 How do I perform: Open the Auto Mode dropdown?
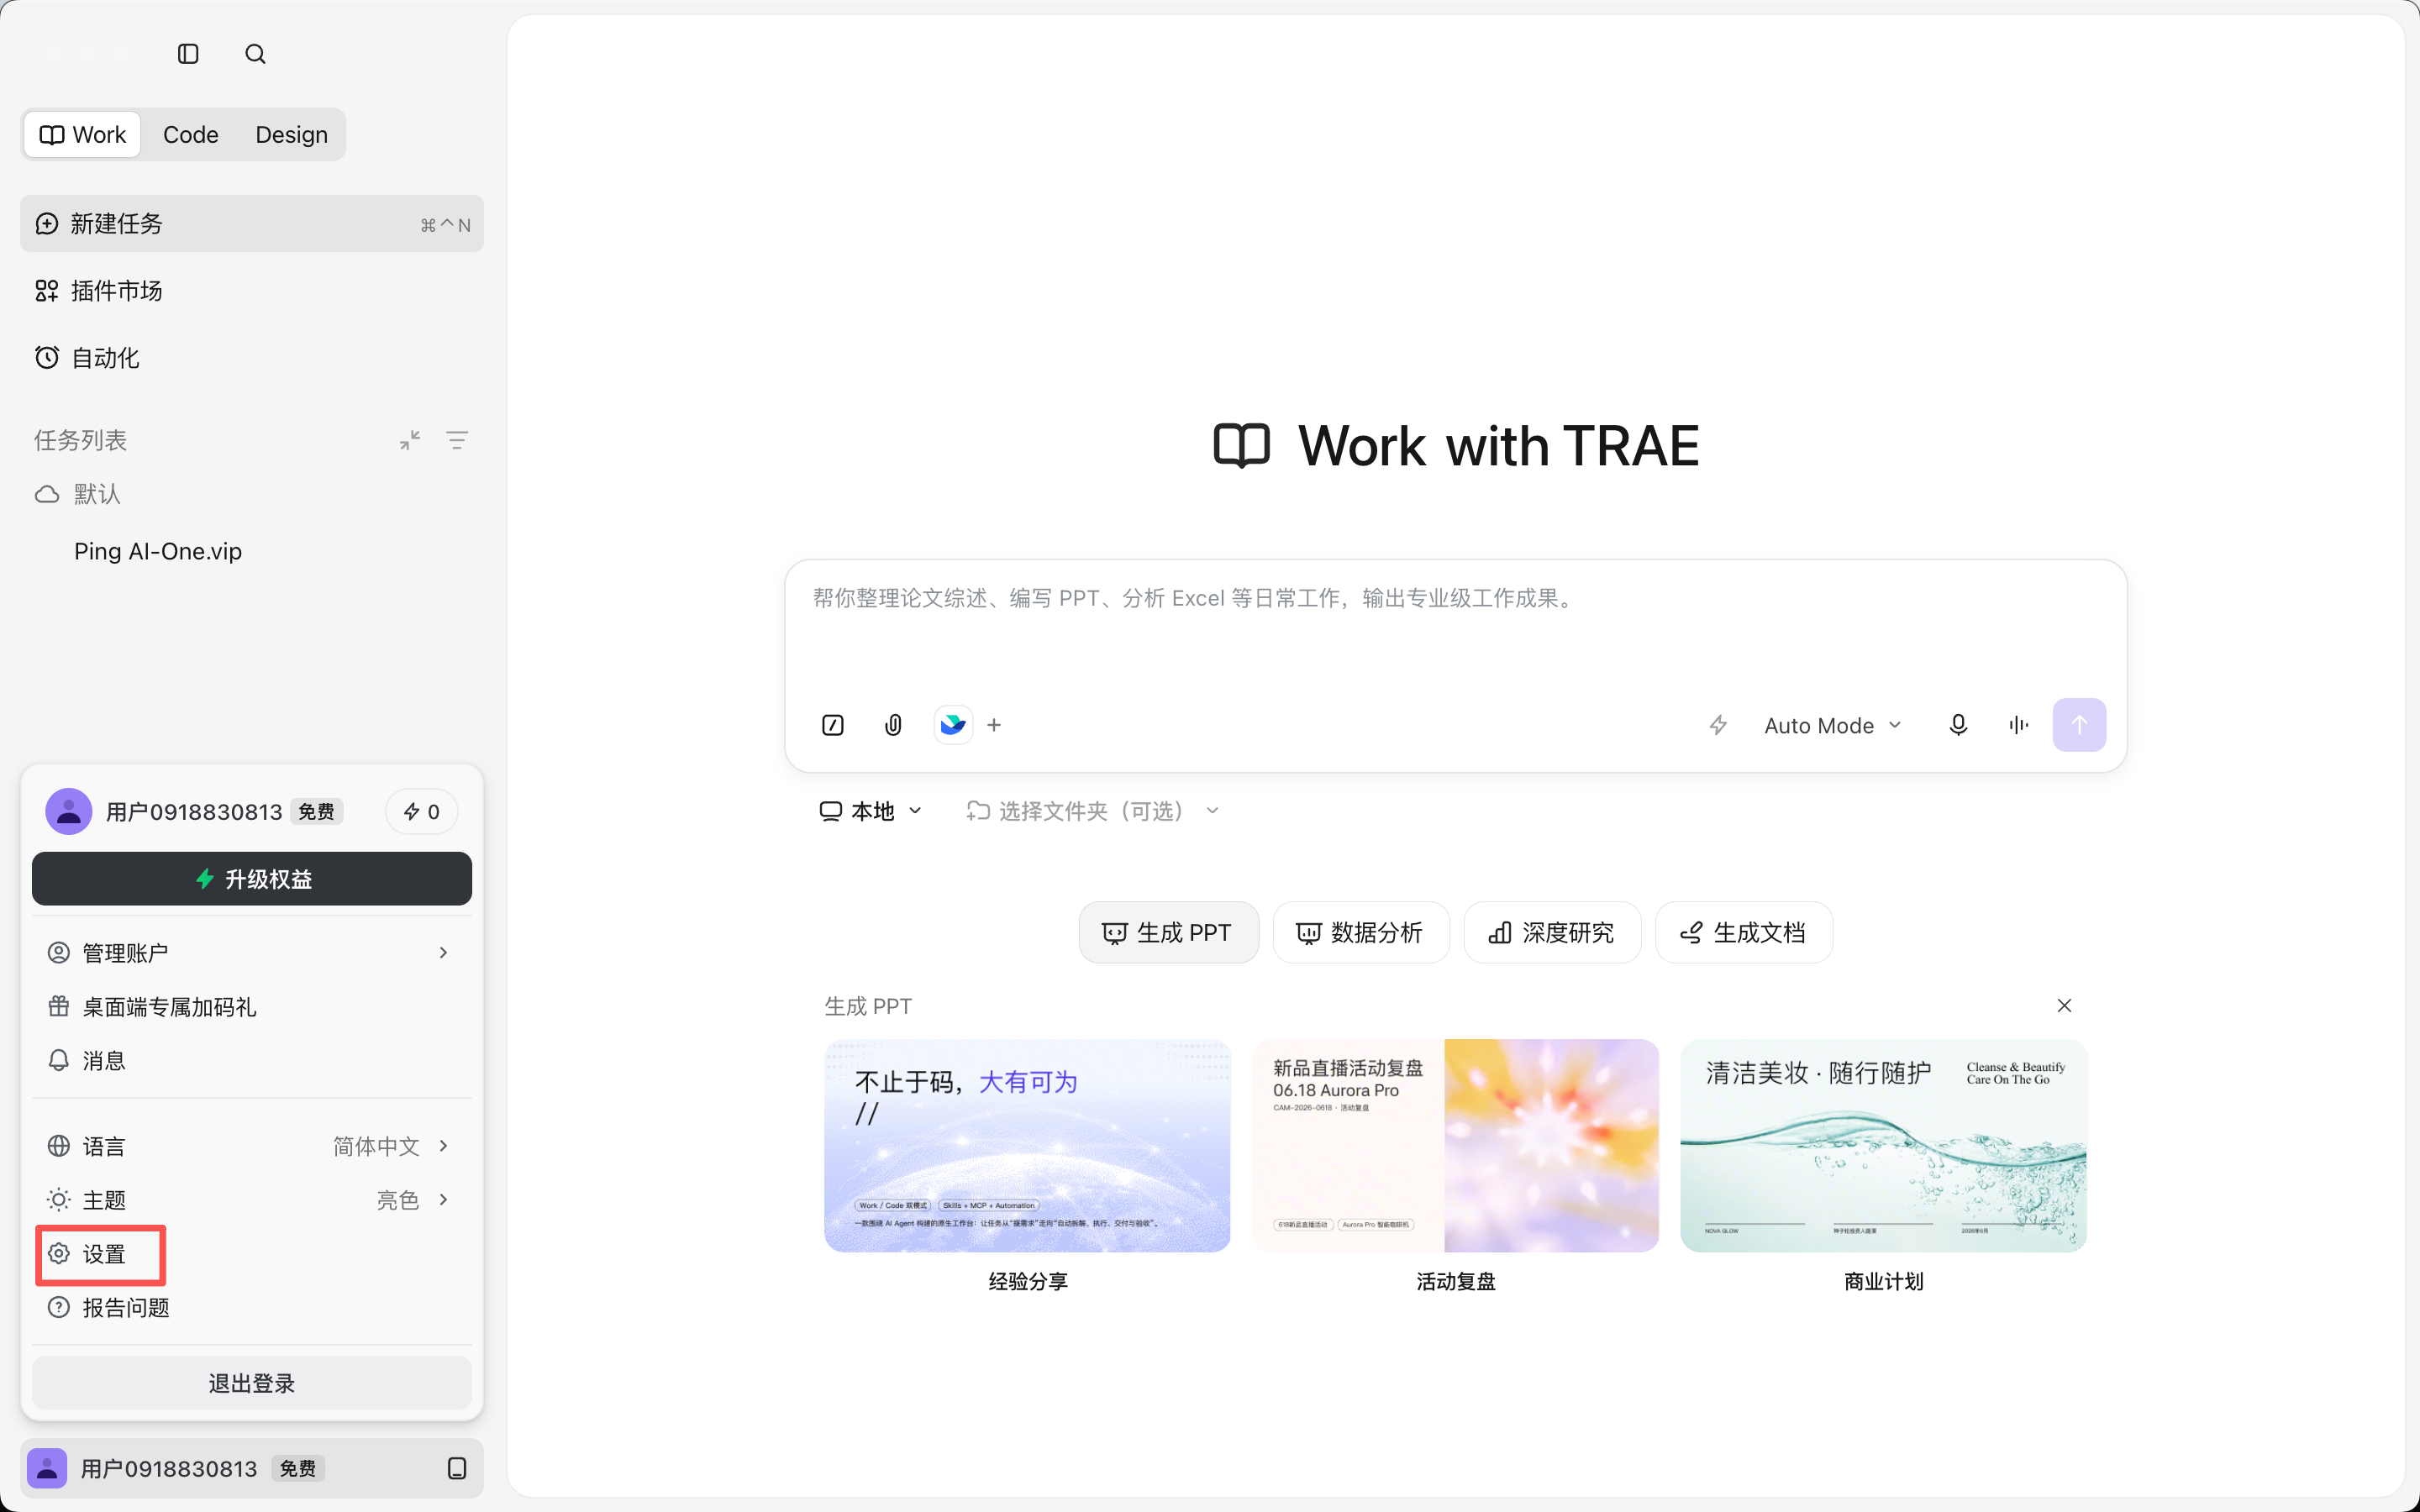(x=1832, y=725)
